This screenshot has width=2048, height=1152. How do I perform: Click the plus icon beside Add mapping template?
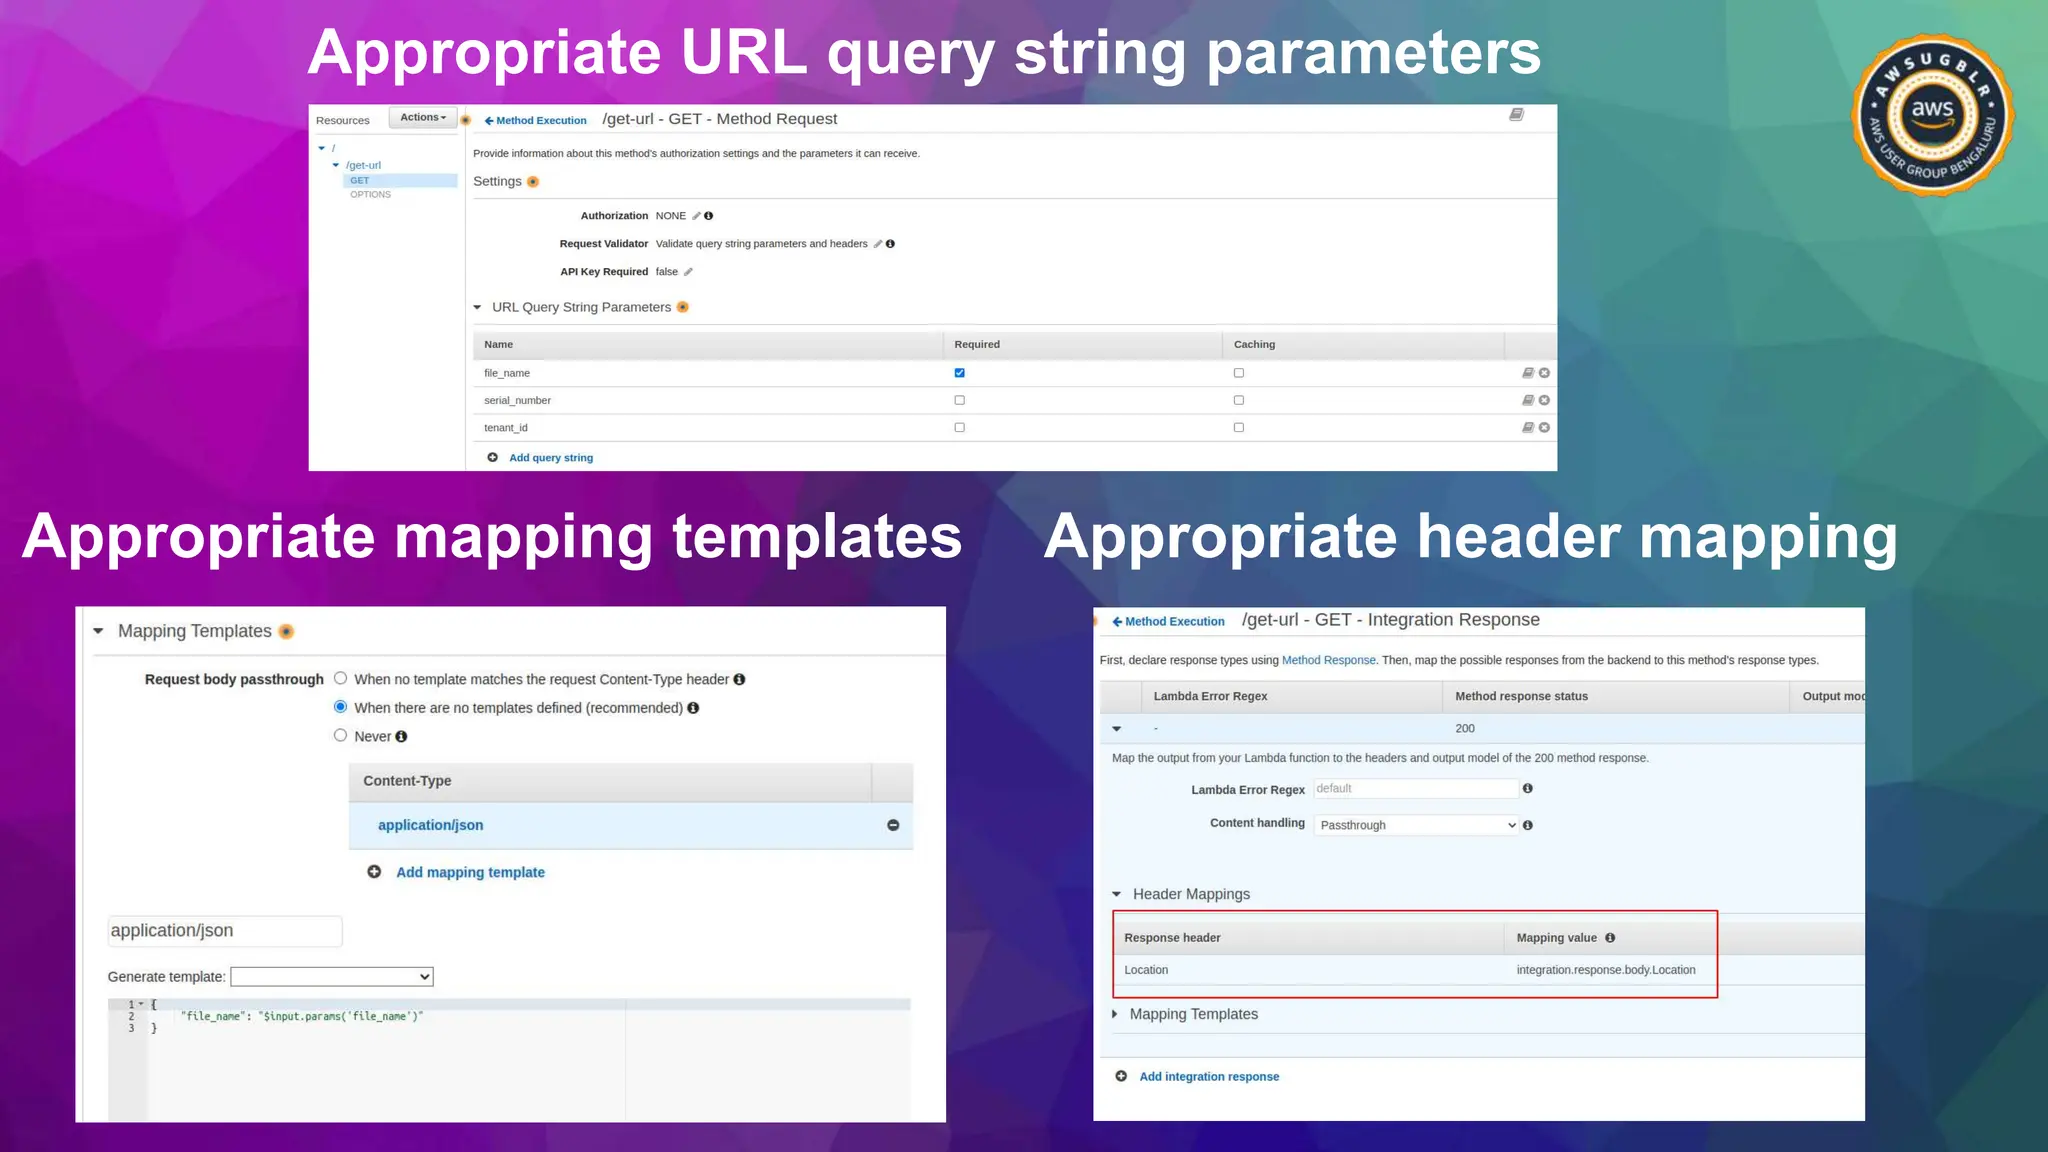(374, 872)
